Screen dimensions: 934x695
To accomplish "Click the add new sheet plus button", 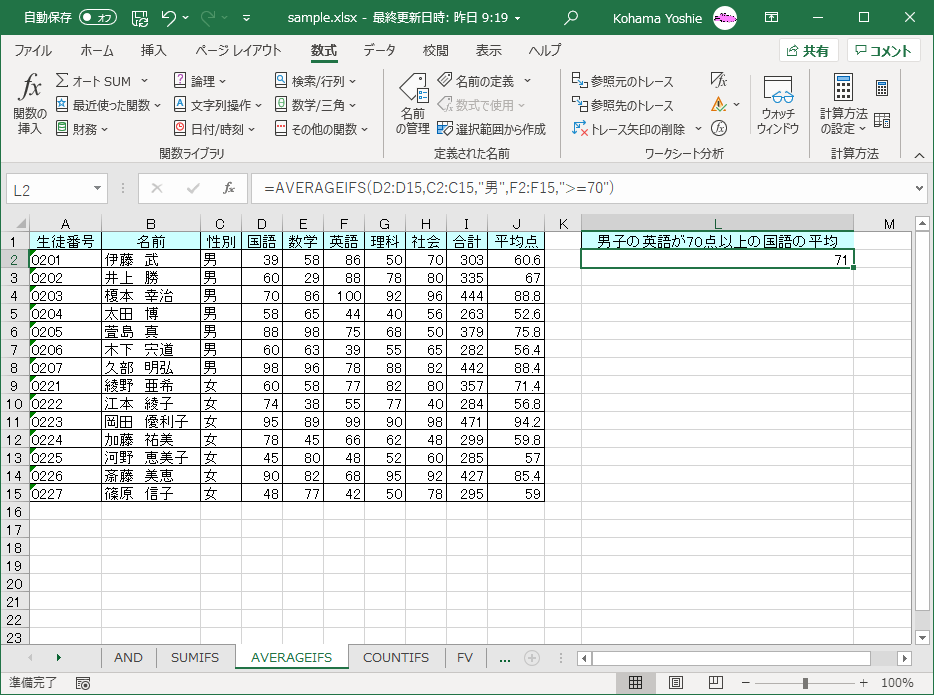I will coord(531,658).
